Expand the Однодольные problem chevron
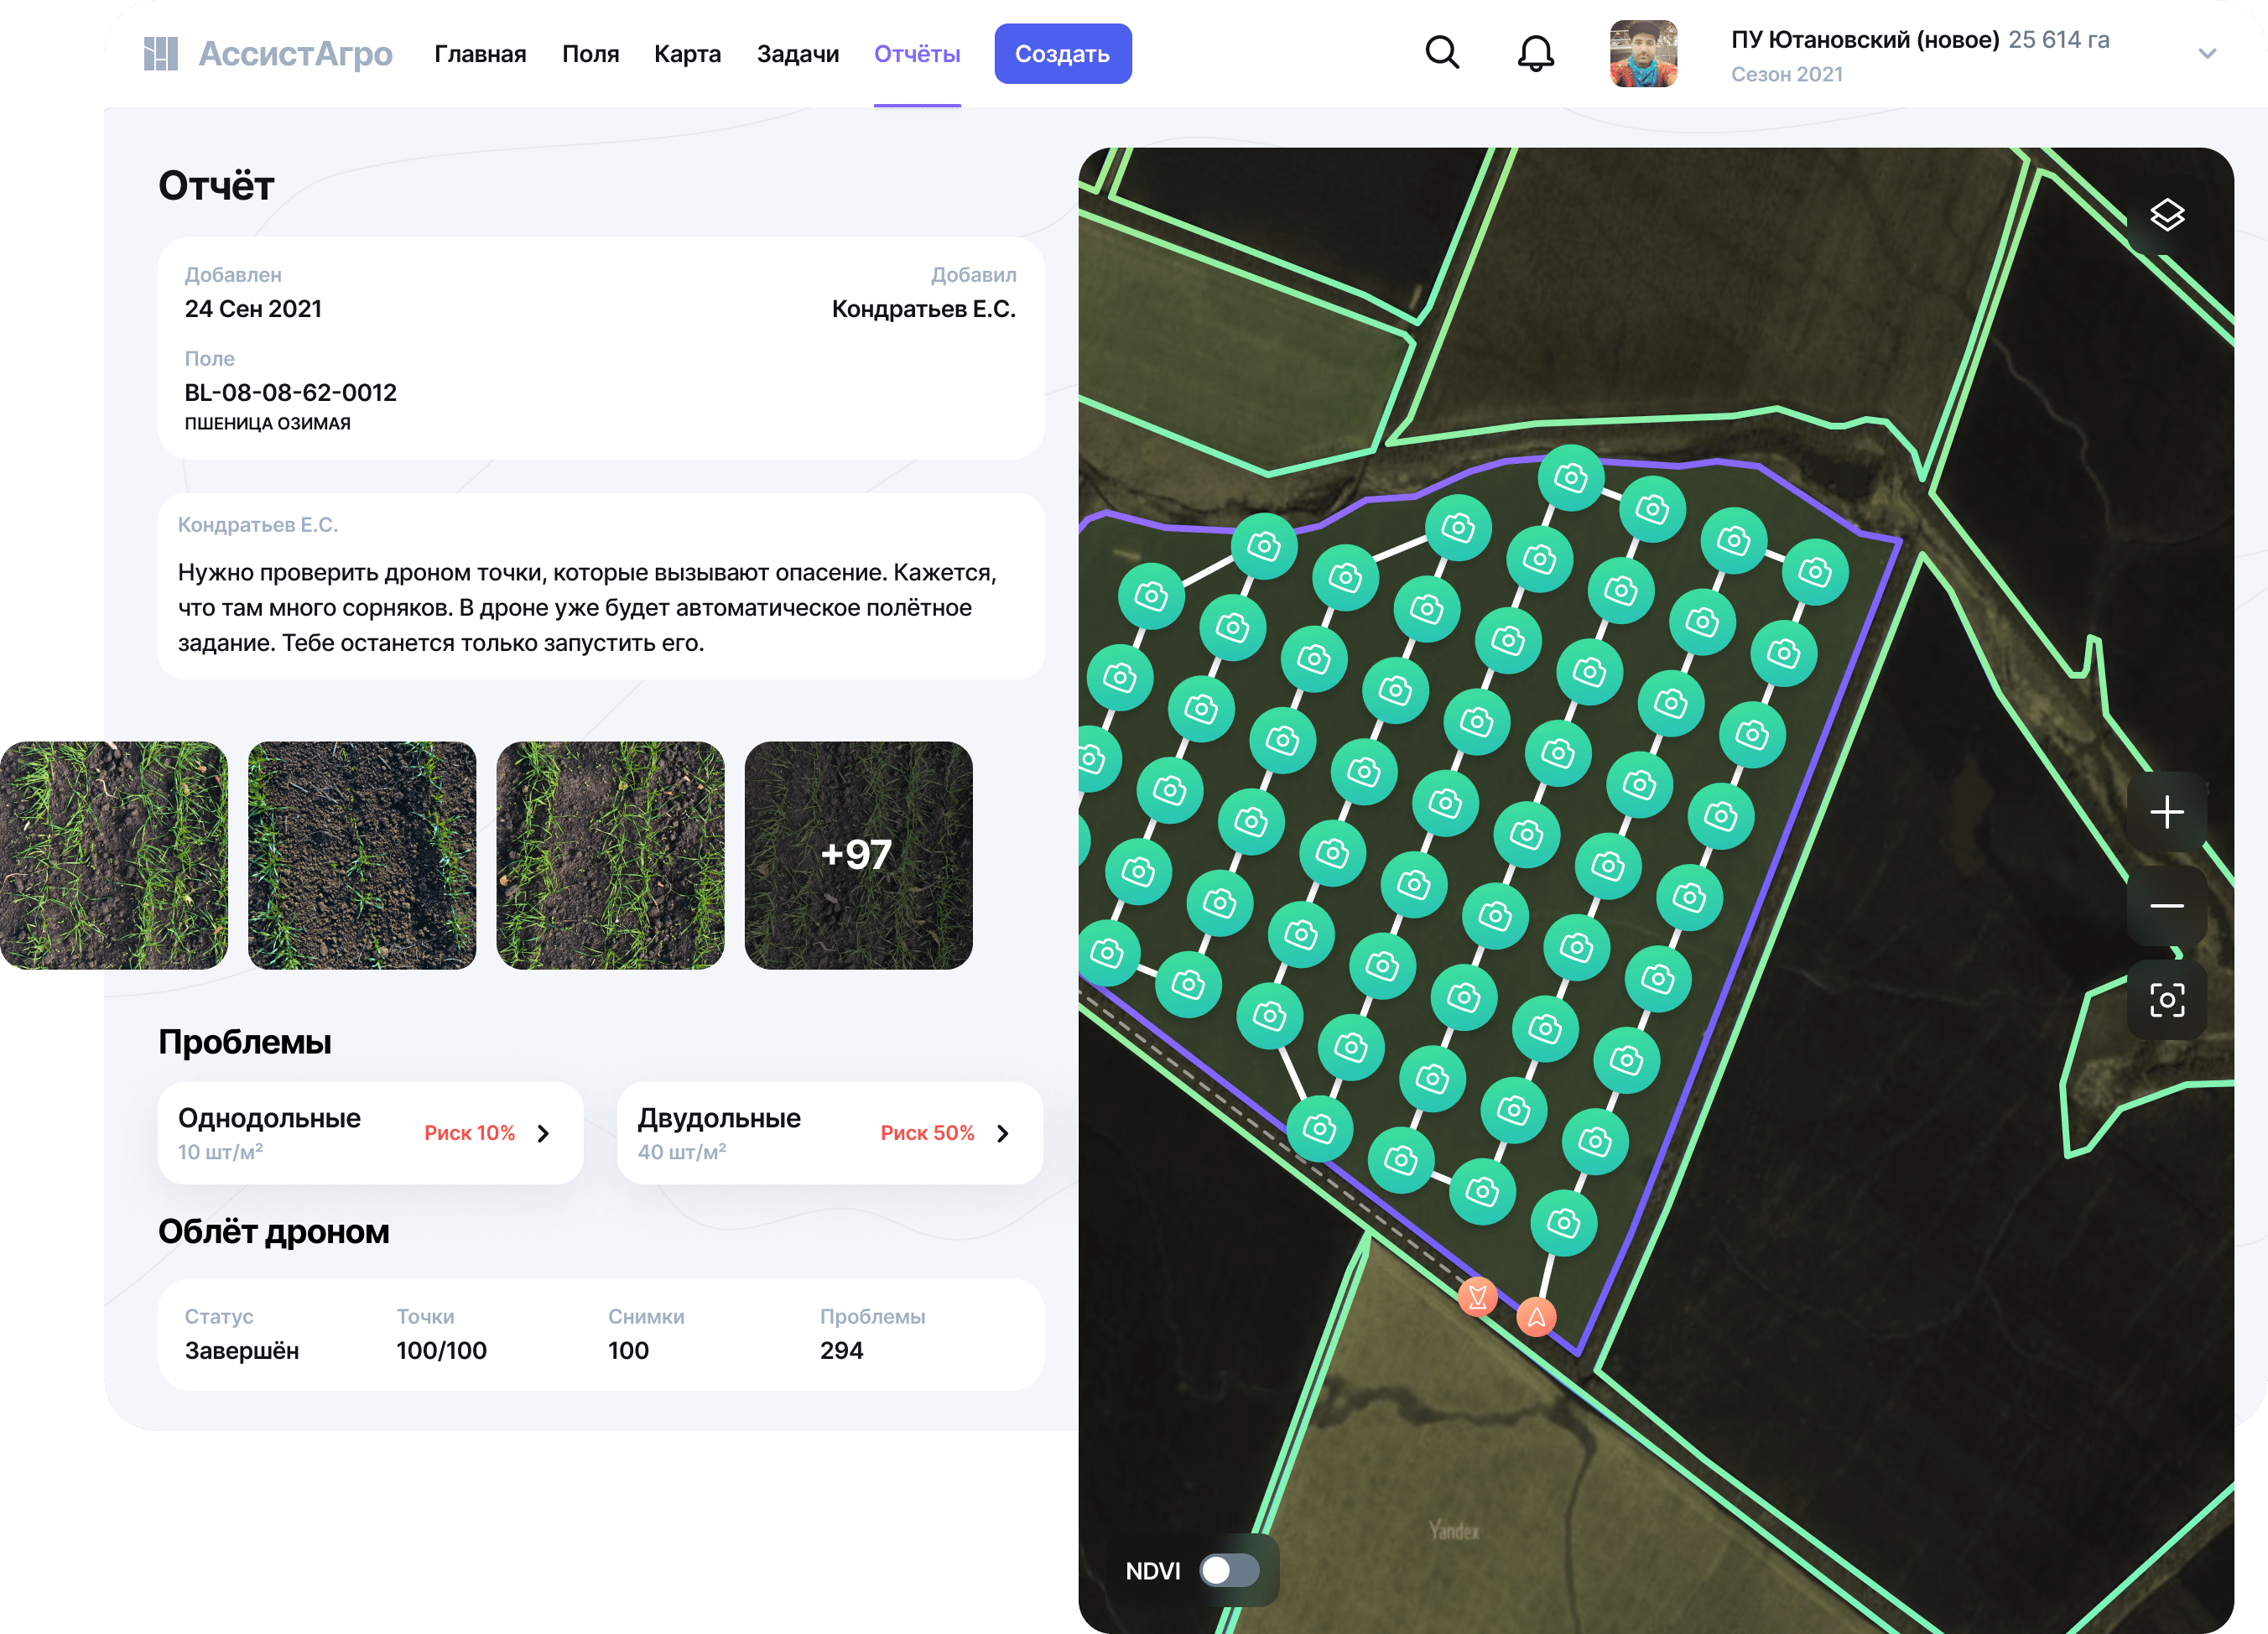This screenshot has height=1634, width=2268. (x=543, y=1133)
